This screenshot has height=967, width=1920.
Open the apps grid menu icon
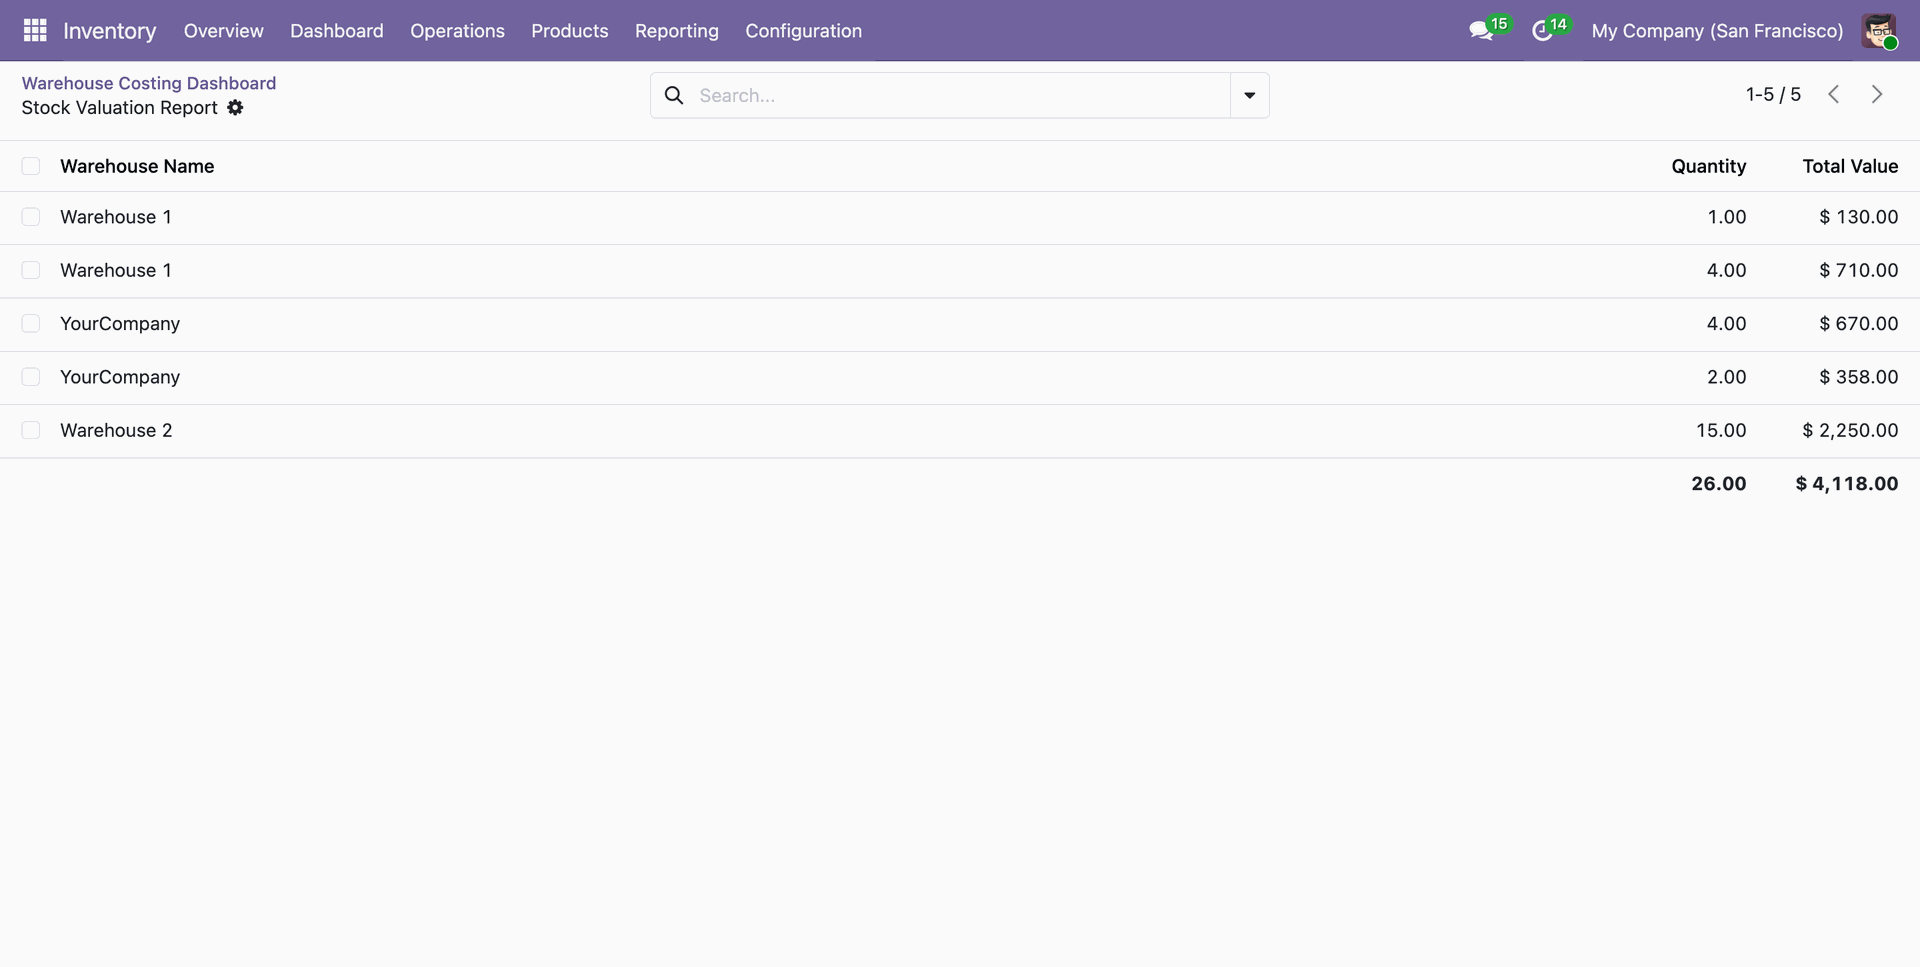click(x=35, y=30)
